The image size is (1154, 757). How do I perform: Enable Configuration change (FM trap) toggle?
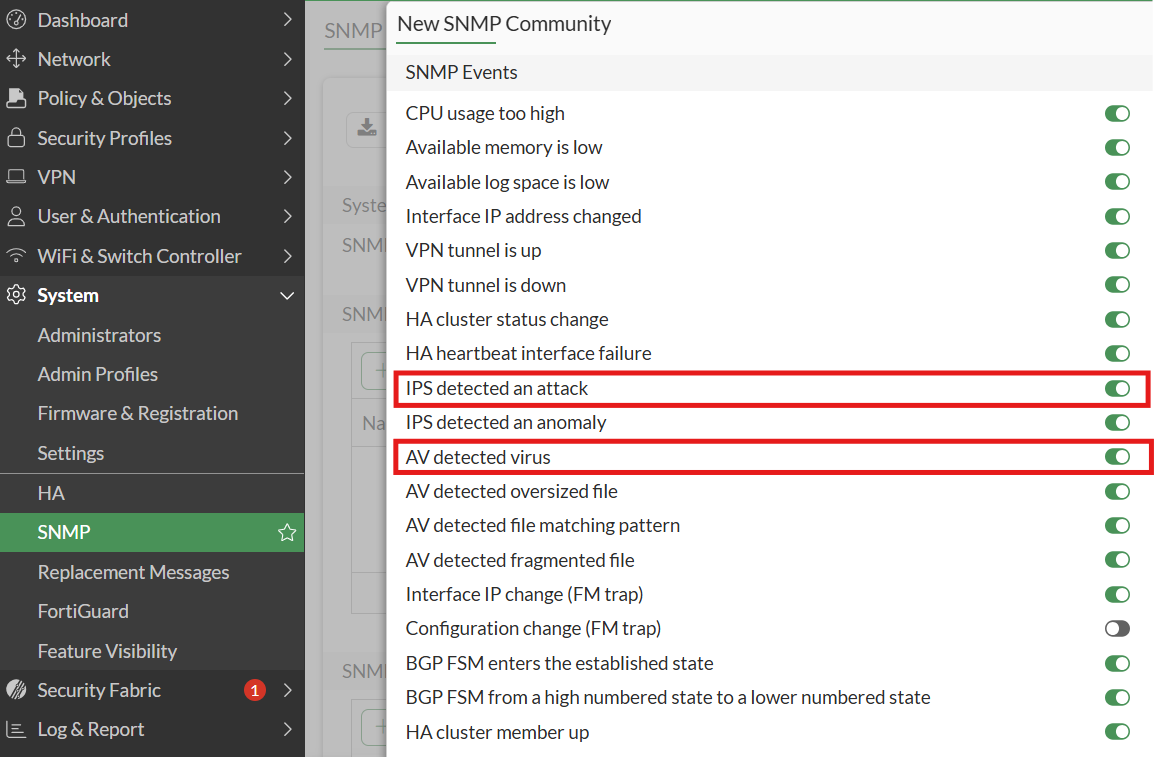click(1117, 629)
